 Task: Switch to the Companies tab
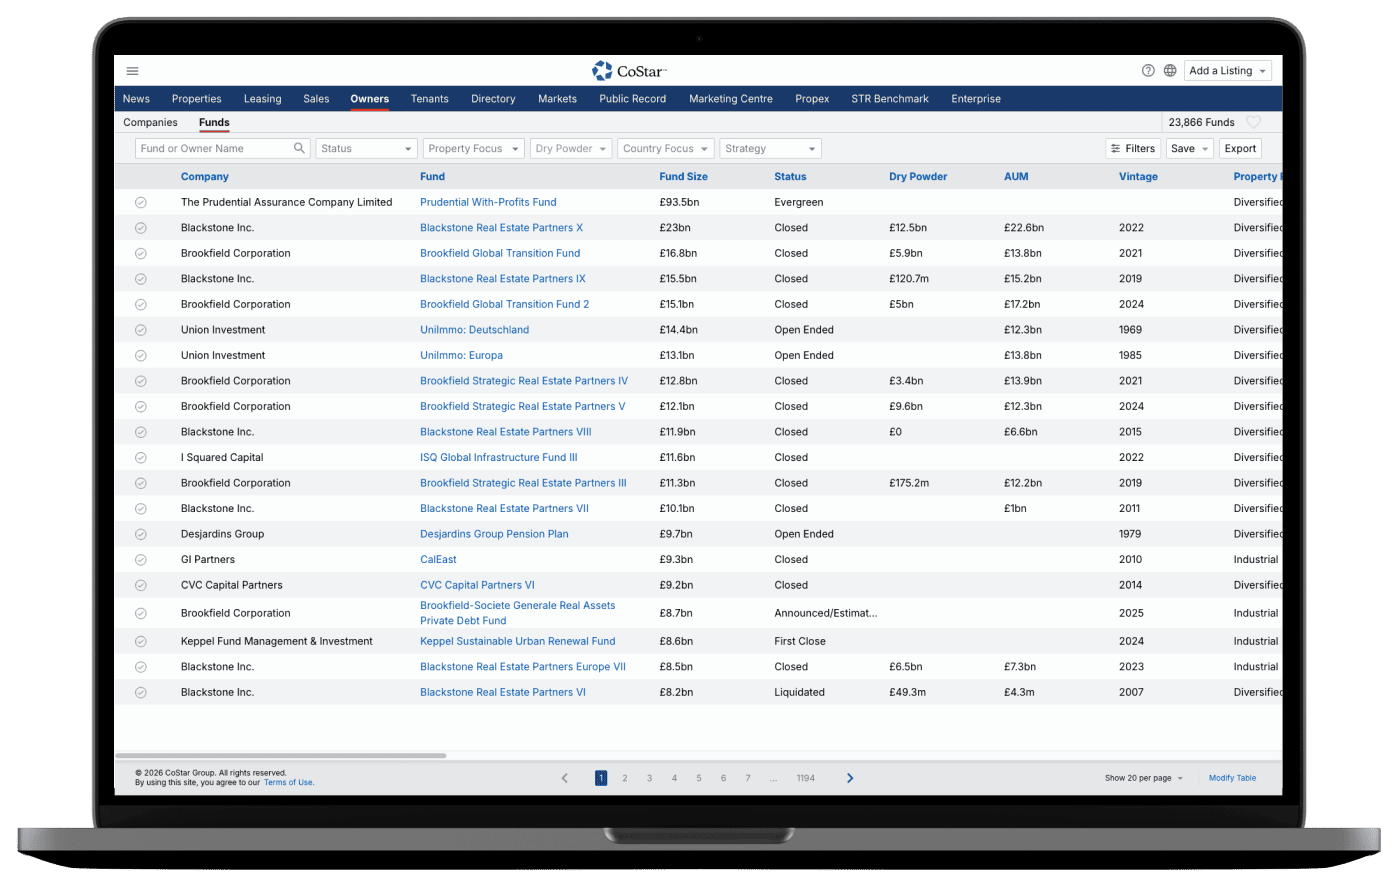(150, 122)
